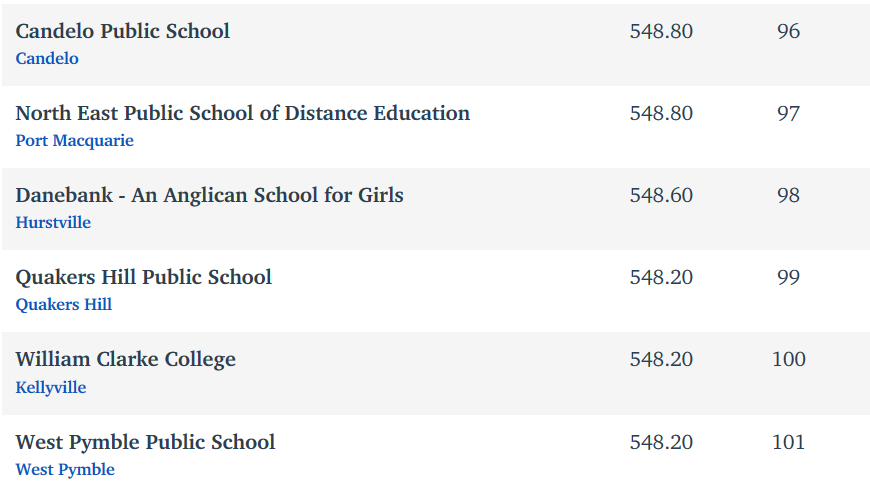Click score 548.60 for Danebank row
Screen dimensions: 870x501
click(661, 195)
